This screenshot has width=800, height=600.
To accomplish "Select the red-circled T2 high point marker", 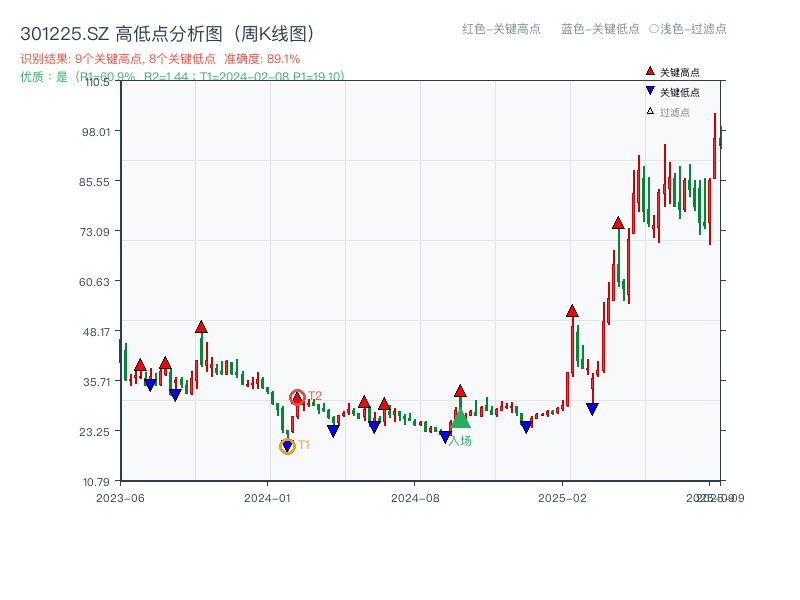I will point(297,396).
